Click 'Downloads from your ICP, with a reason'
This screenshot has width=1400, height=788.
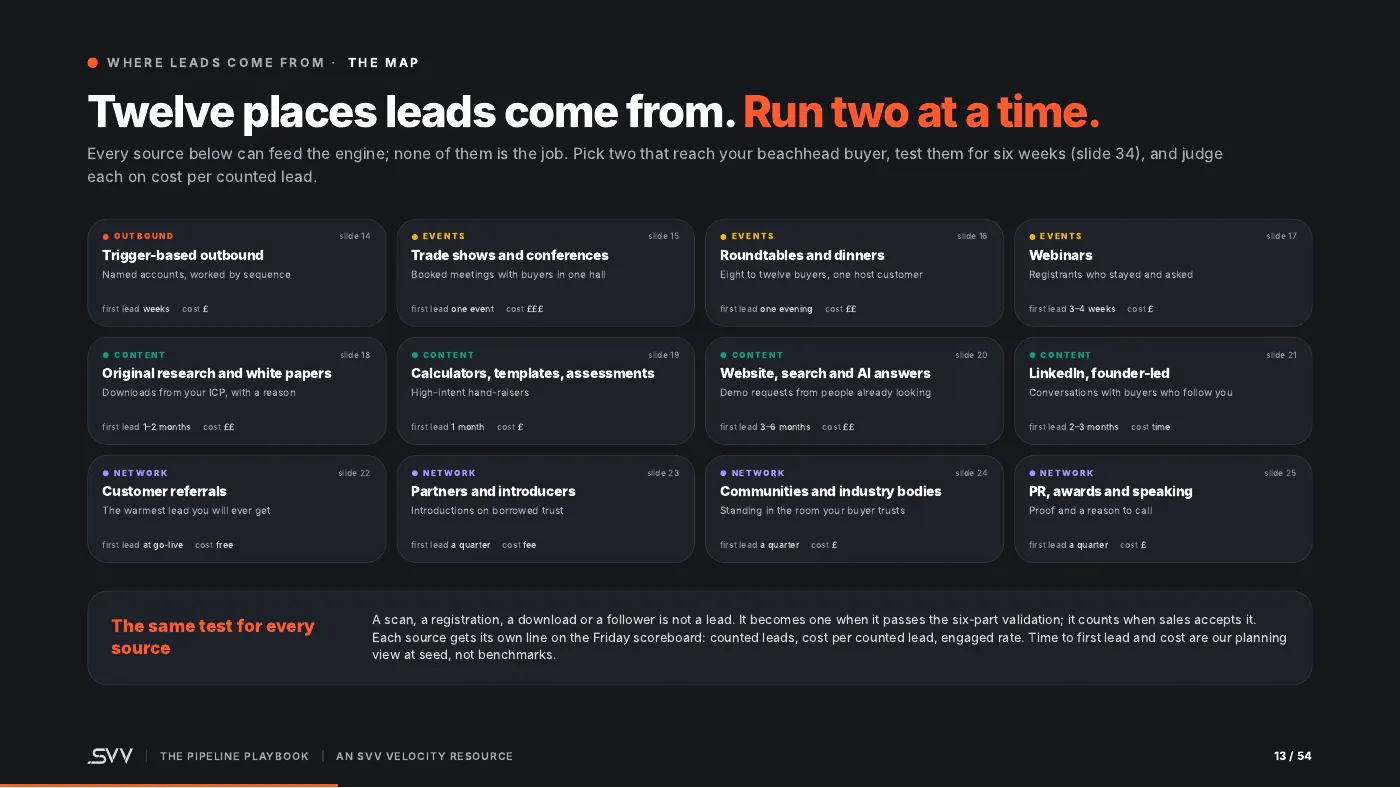(x=199, y=393)
